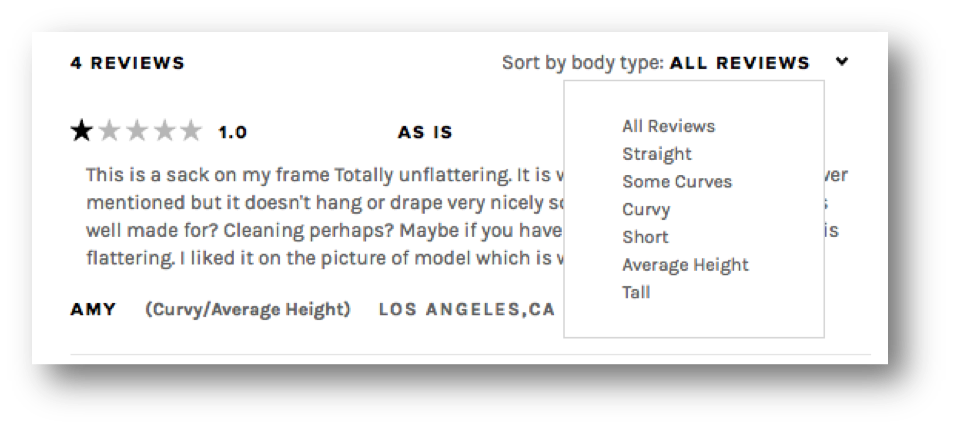Viewport: 953px width, 429px height.
Task: Pick the Curvy filter option
Action: click(646, 210)
